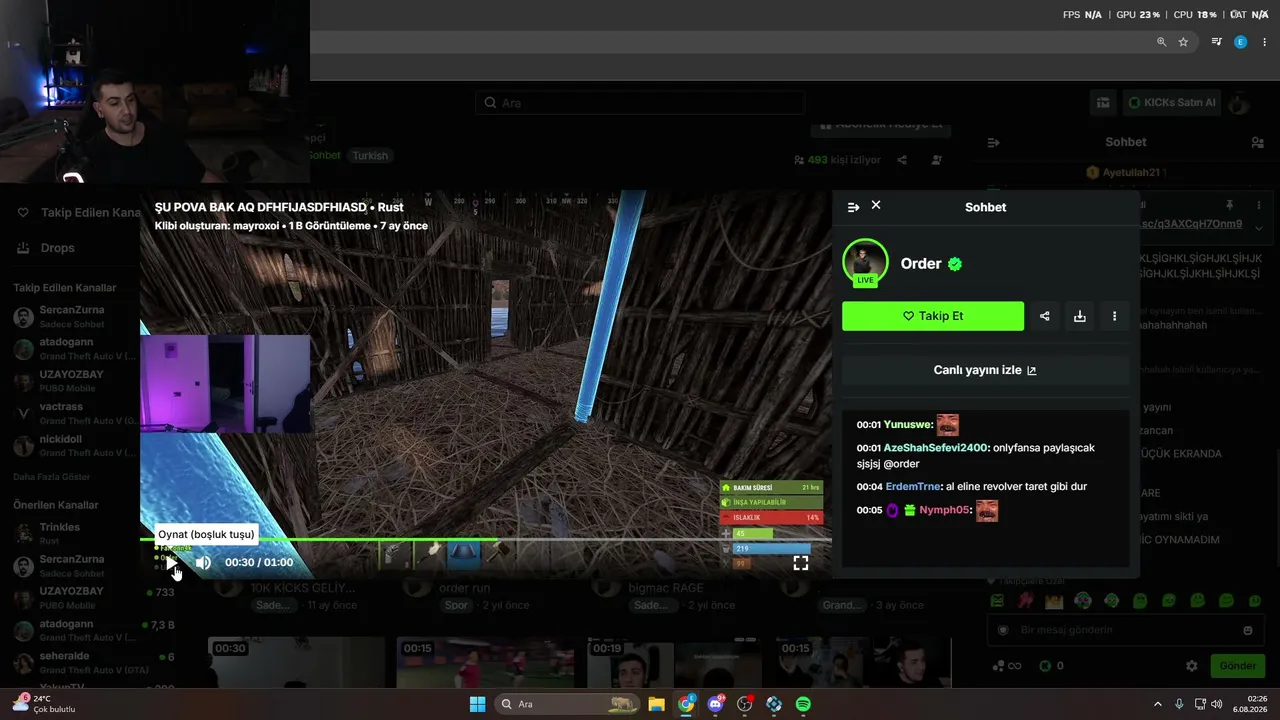The width and height of the screenshot is (1280, 720).
Task: Click the verified badge next to Order
Action: (955, 264)
